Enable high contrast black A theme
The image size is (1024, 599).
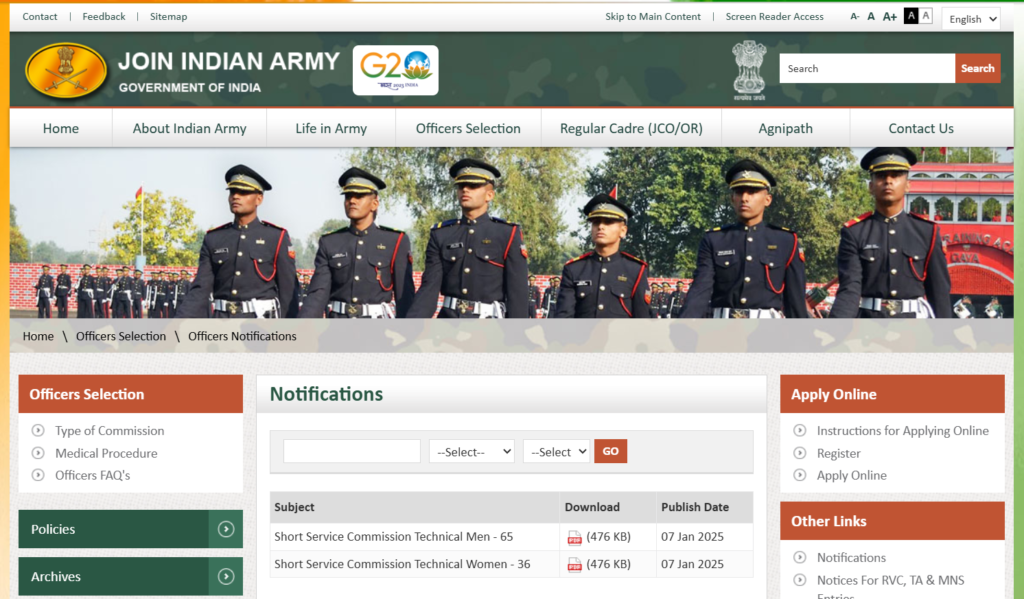pos(912,16)
